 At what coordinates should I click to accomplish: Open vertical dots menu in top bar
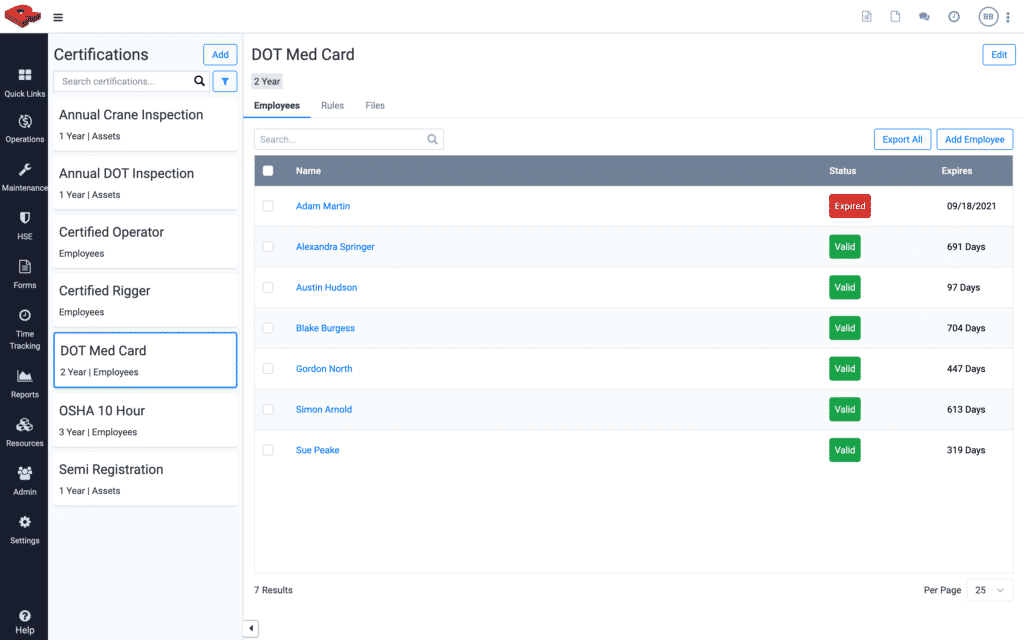[x=1008, y=17]
